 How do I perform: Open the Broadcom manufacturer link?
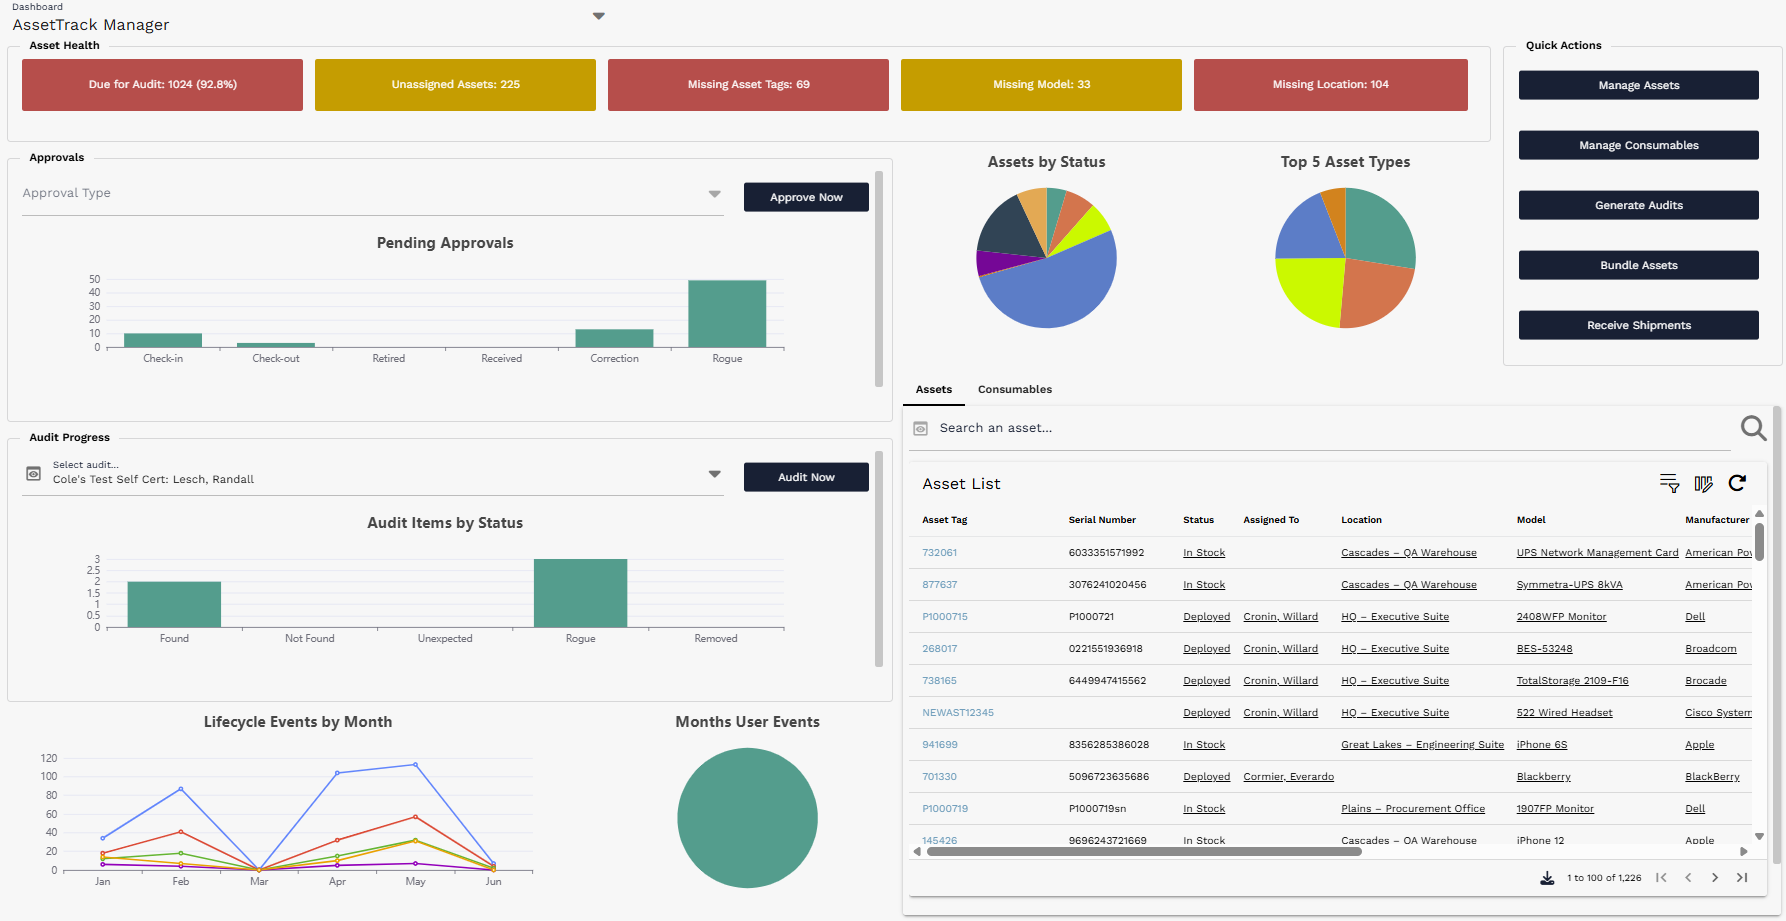pos(1710,649)
